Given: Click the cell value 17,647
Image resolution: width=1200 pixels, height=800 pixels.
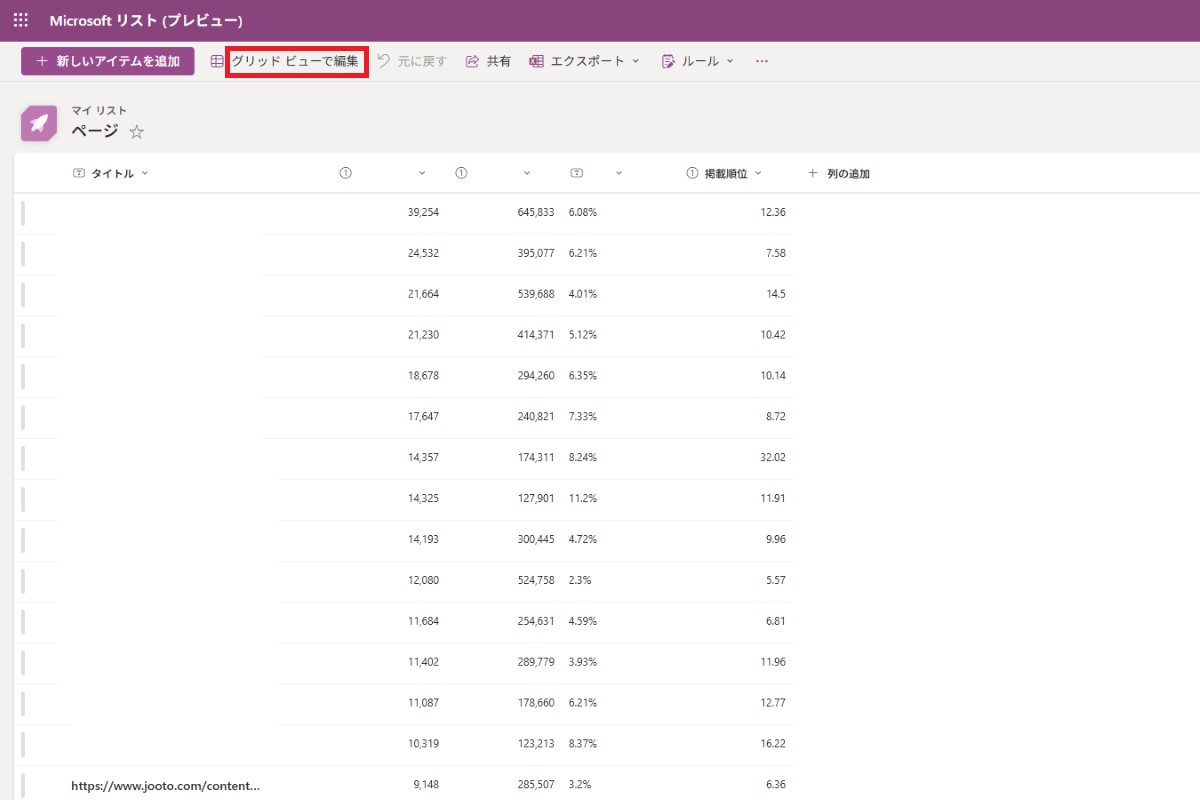Looking at the screenshot, I should pyautogui.click(x=423, y=416).
